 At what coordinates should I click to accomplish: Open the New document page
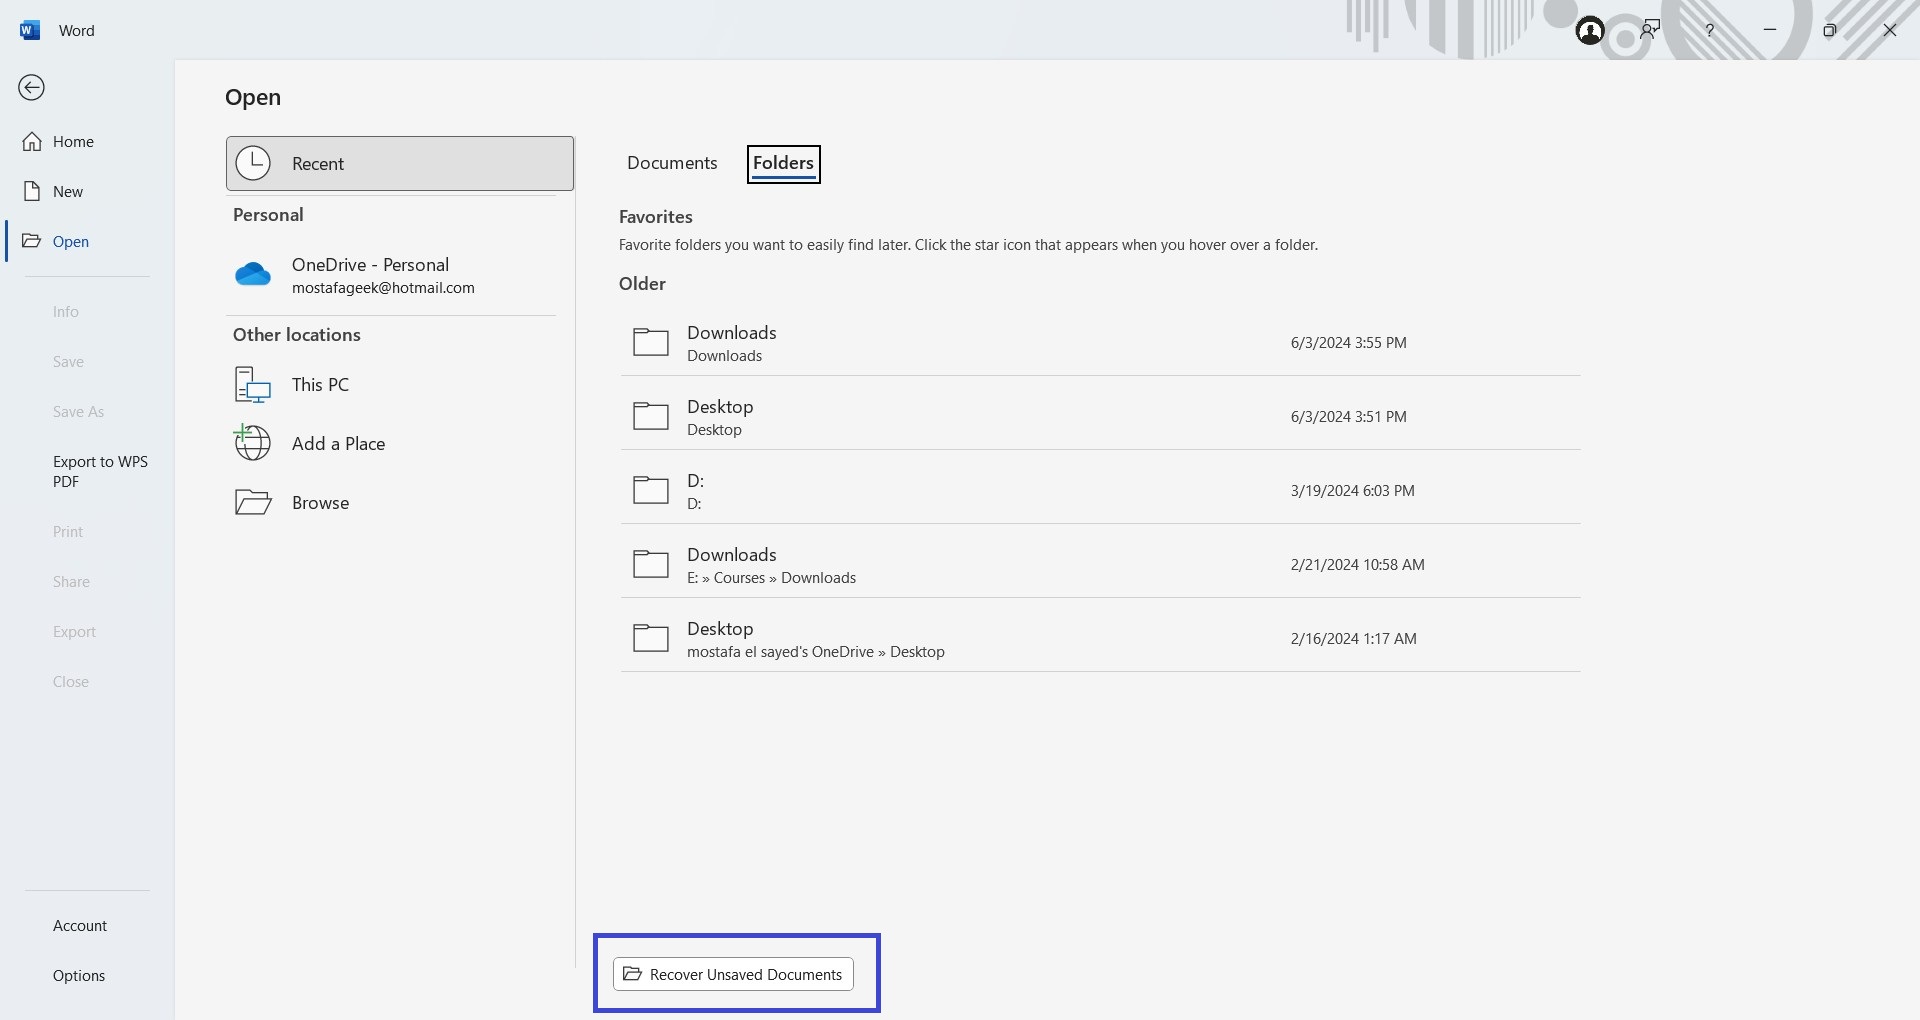coord(68,192)
